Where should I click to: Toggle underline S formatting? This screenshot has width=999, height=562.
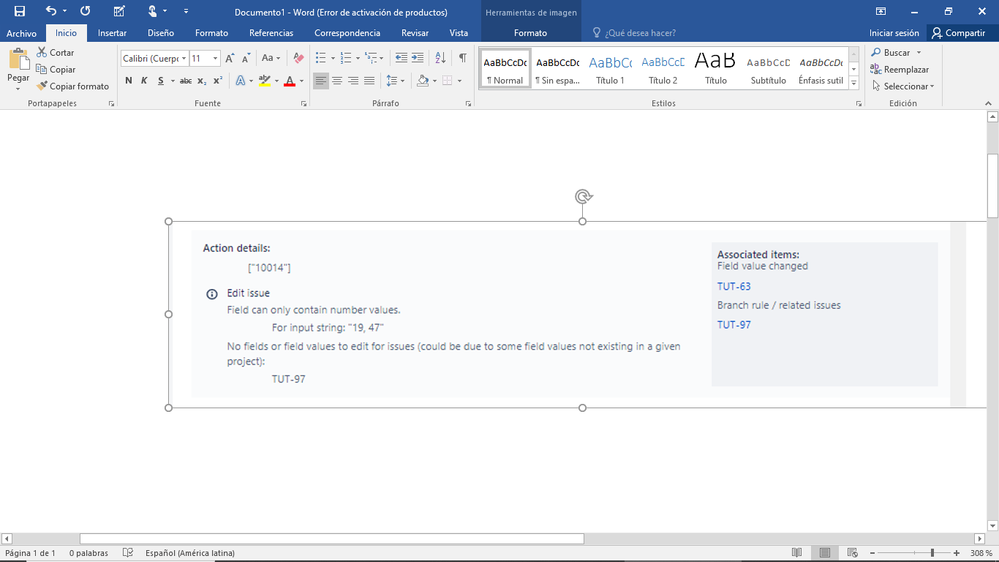point(161,80)
